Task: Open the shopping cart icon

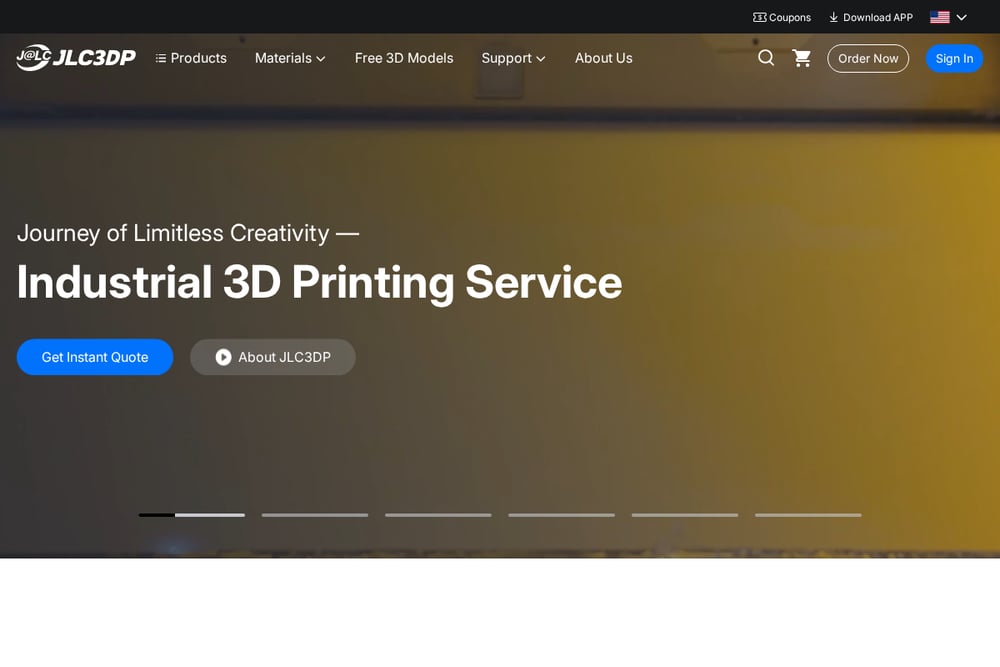Action: coord(802,58)
